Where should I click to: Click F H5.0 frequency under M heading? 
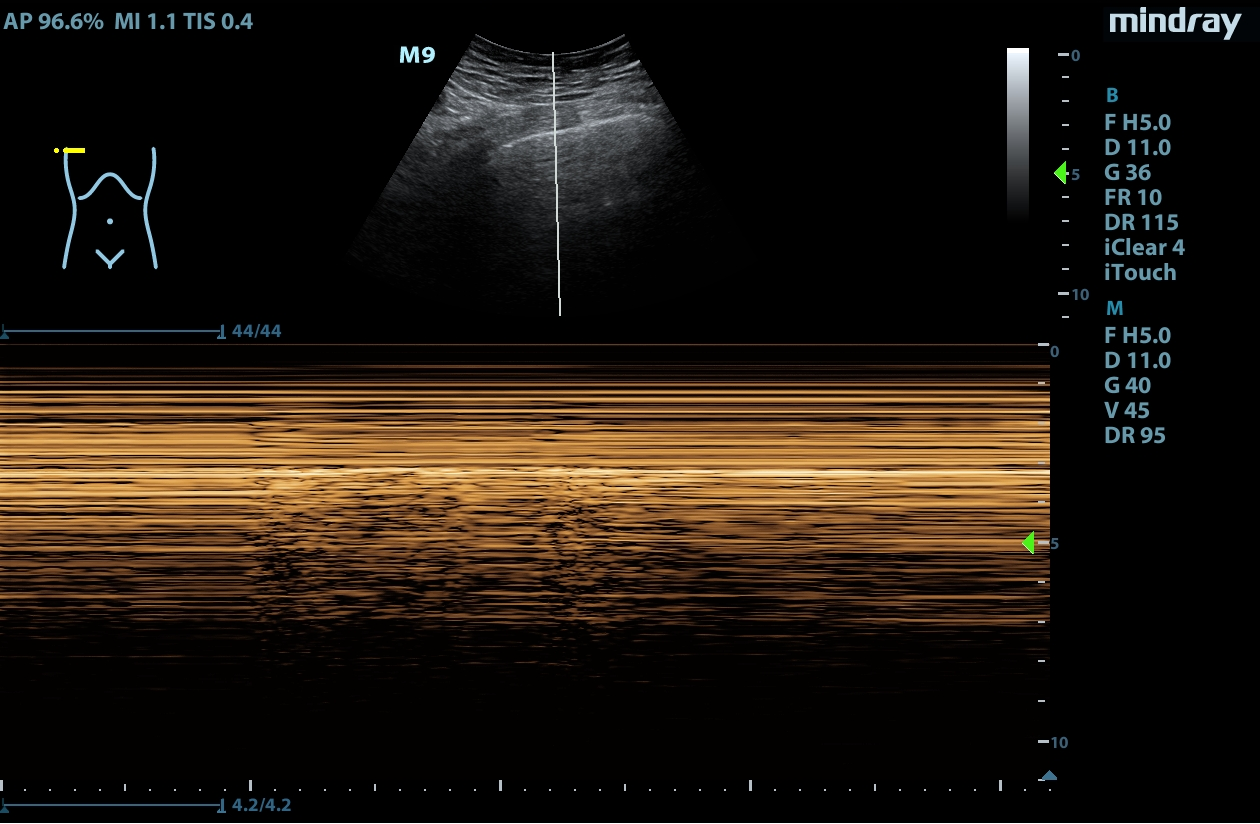click(1137, 335)
